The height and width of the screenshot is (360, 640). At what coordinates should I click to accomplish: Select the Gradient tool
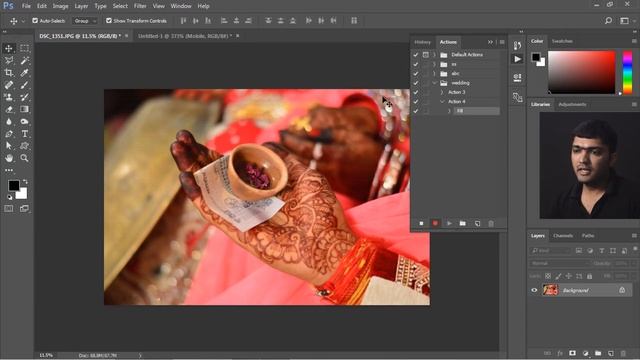tap(24, 109)
